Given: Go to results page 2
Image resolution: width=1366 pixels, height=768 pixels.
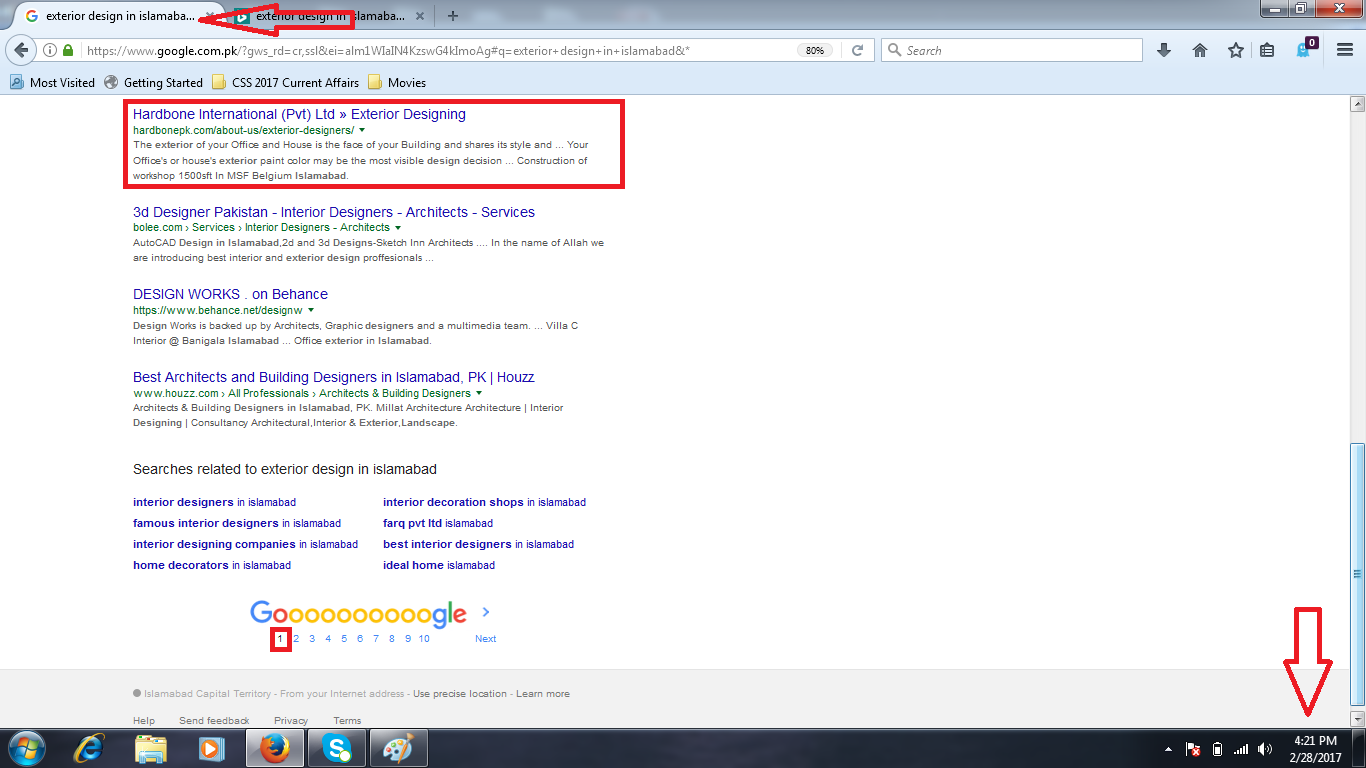Looking at the screenshot, I should point(296,638).
